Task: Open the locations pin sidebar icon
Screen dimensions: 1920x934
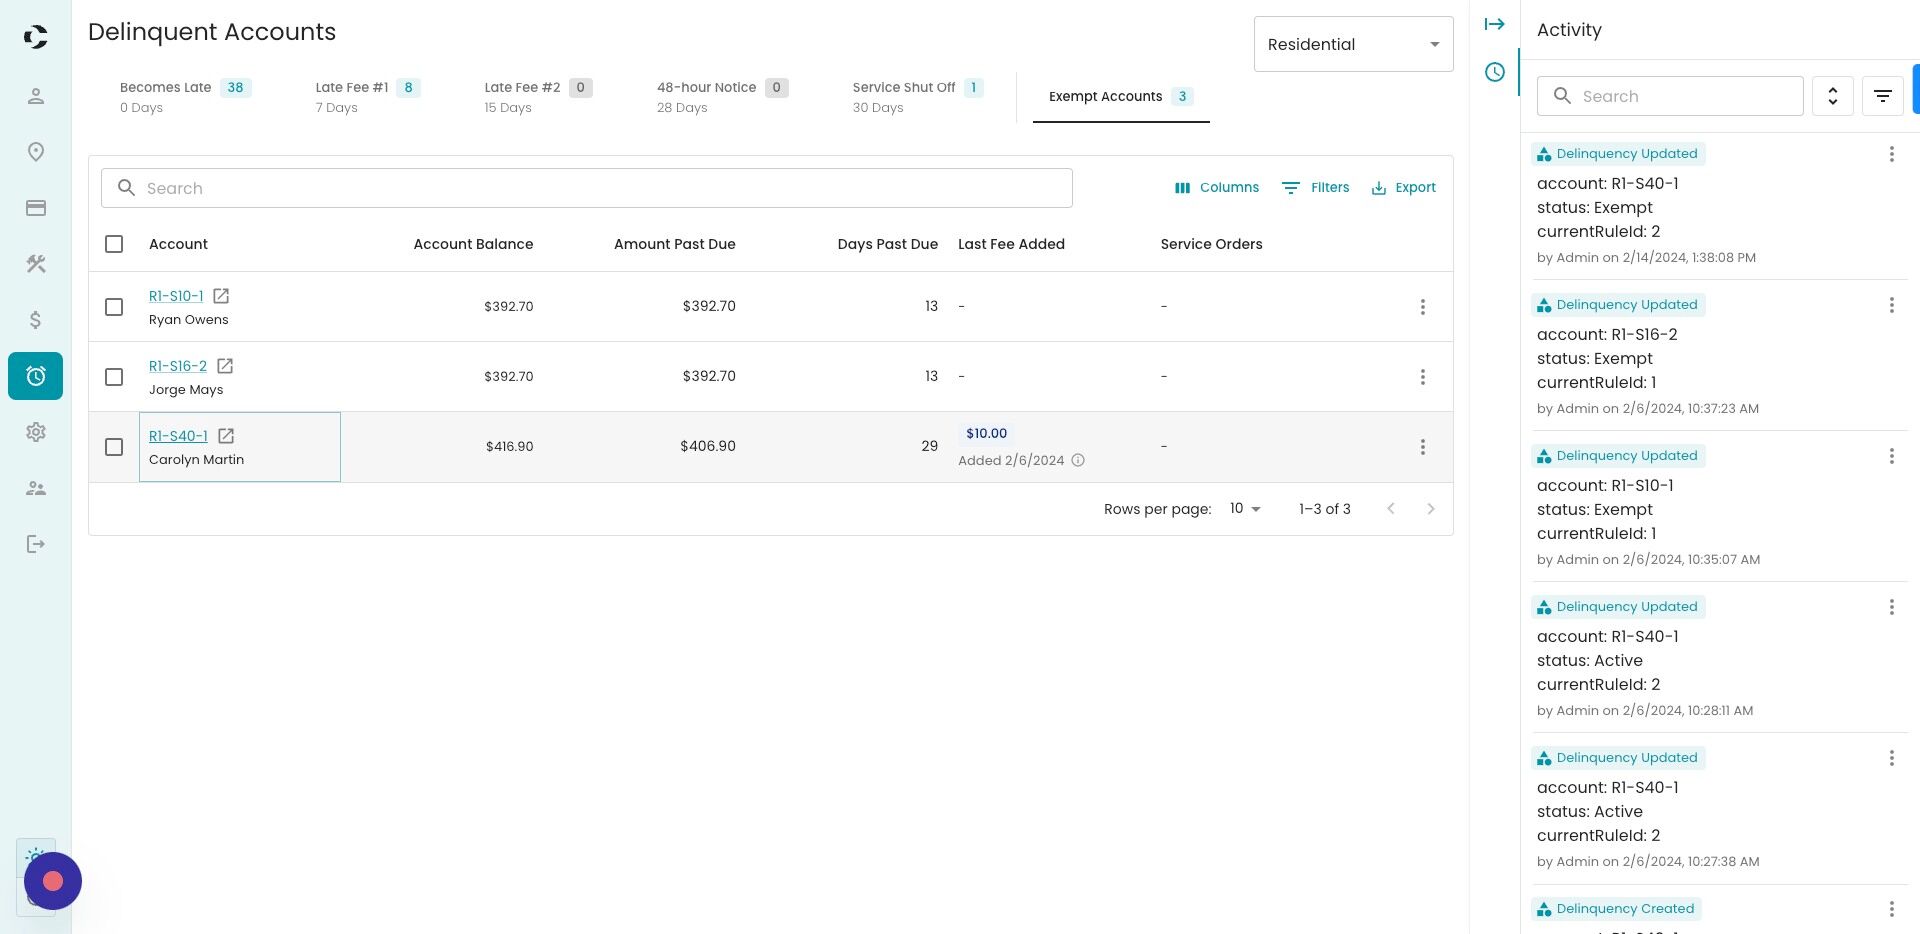Action: 36,152
